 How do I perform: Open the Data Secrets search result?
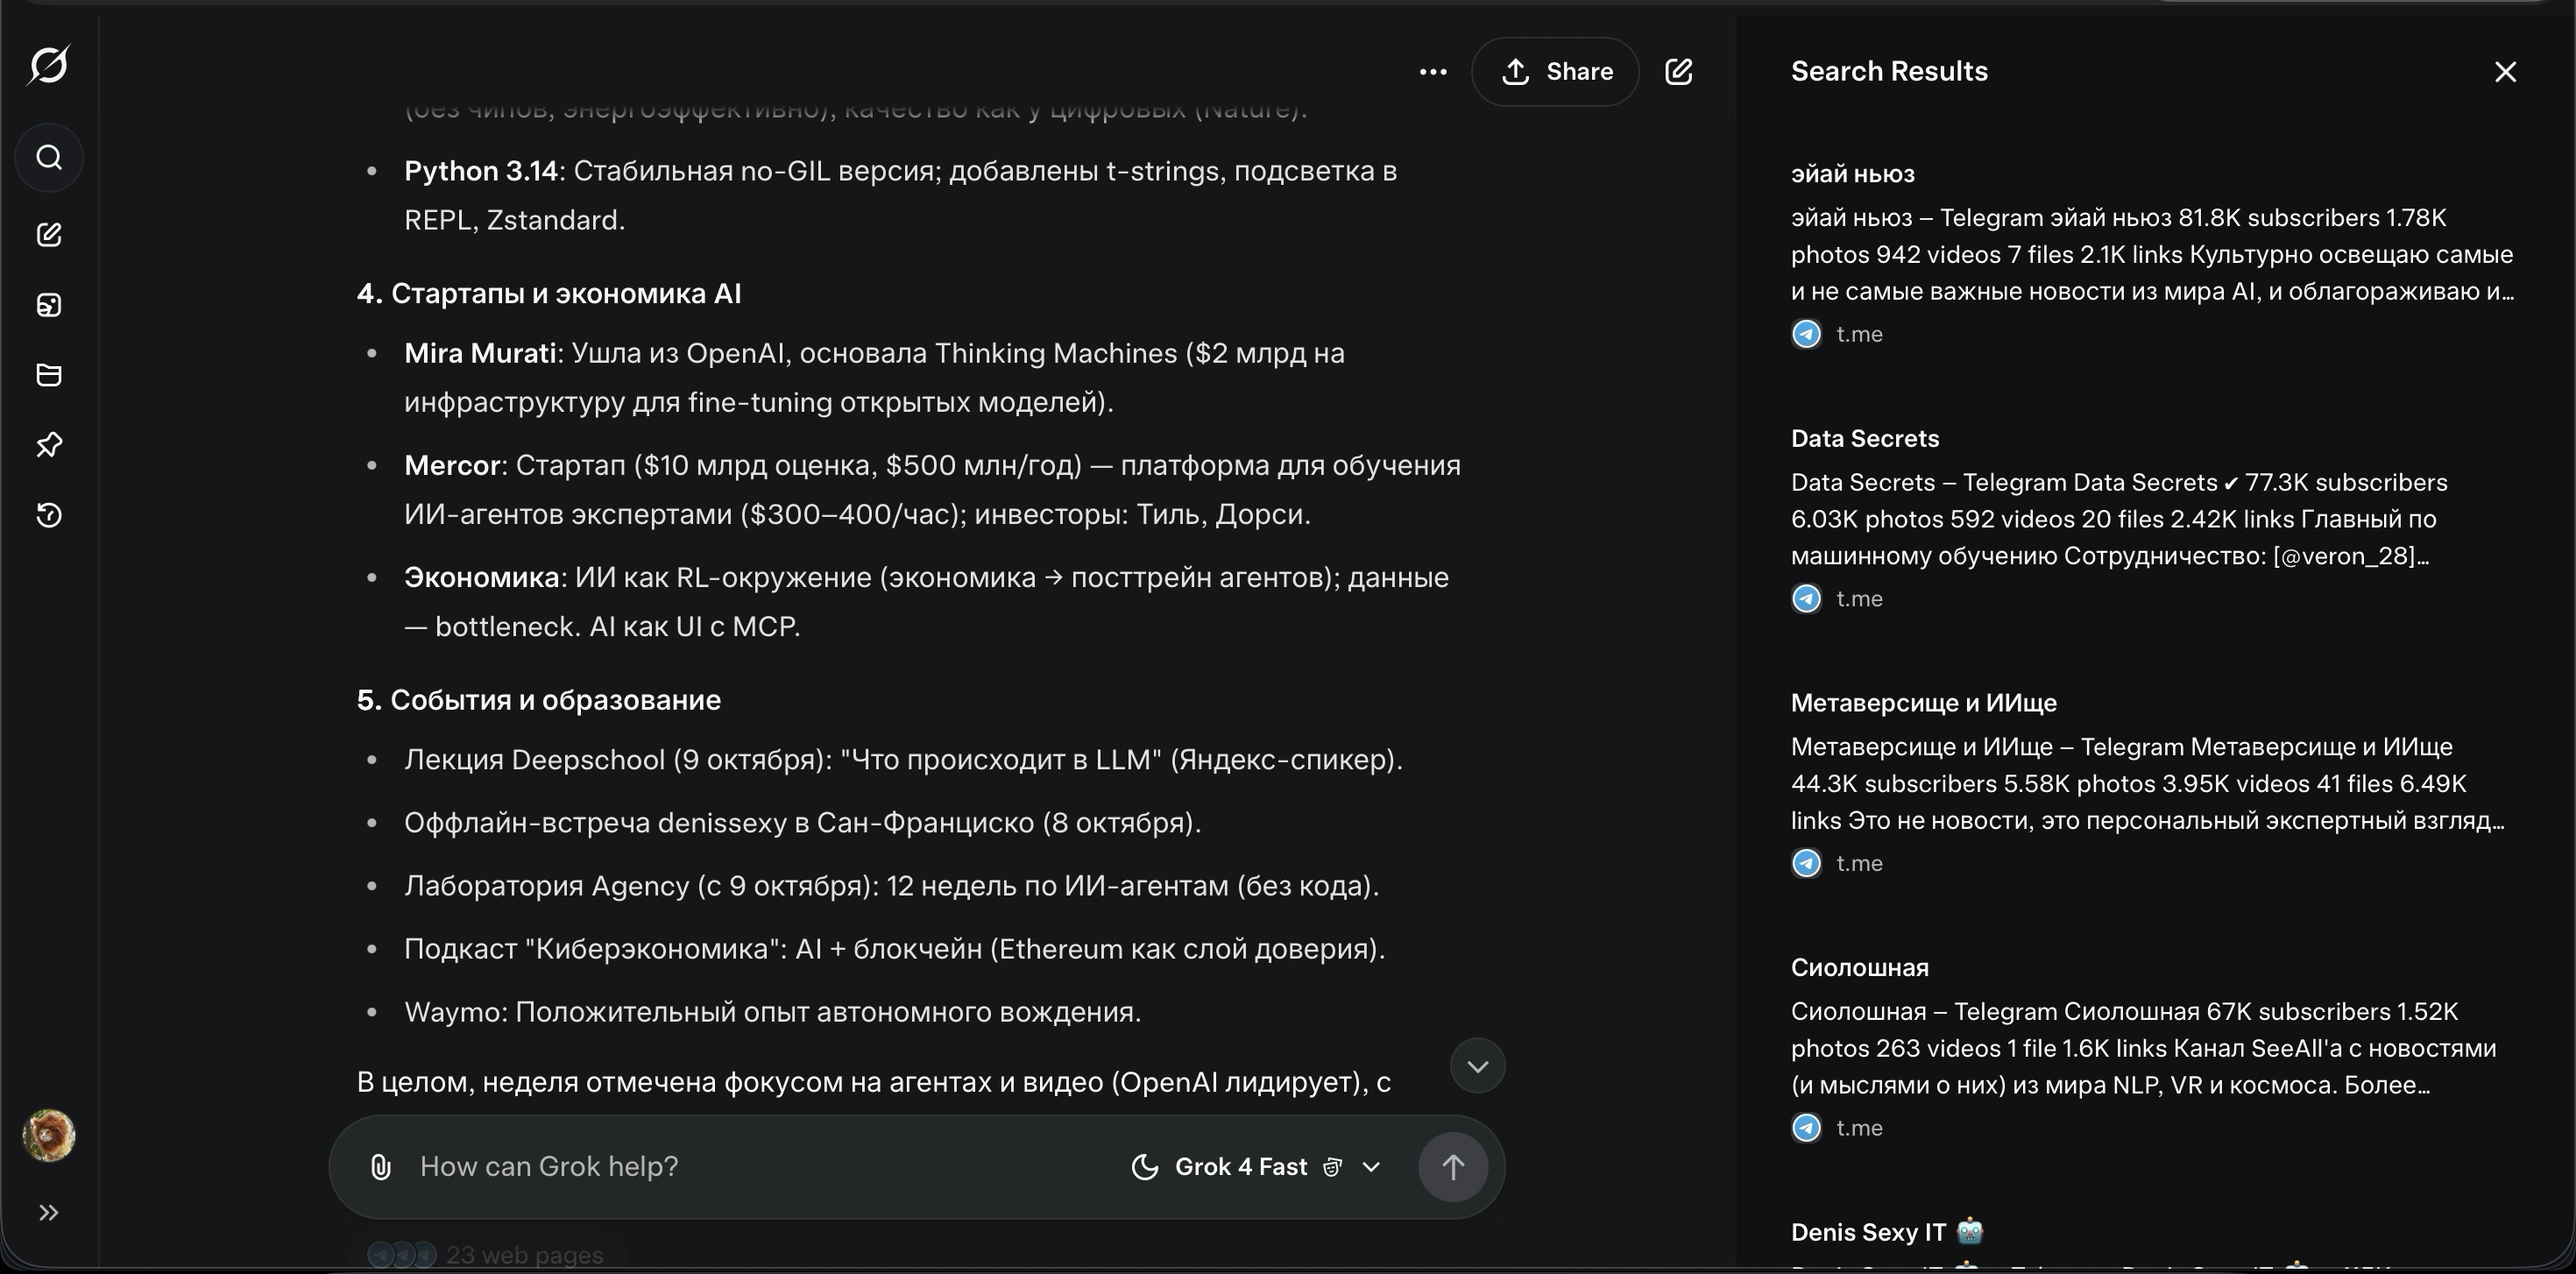[x=1864, y=439]
